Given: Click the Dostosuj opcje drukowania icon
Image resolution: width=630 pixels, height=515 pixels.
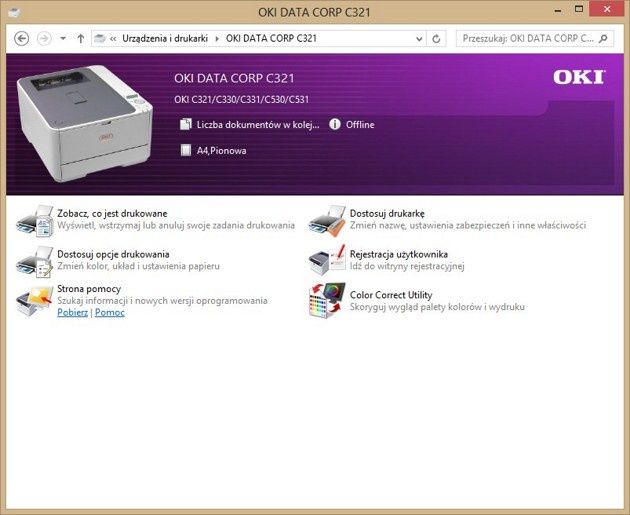Looking at the screenshot, I should pyautogui.click(x=35, y=262).
